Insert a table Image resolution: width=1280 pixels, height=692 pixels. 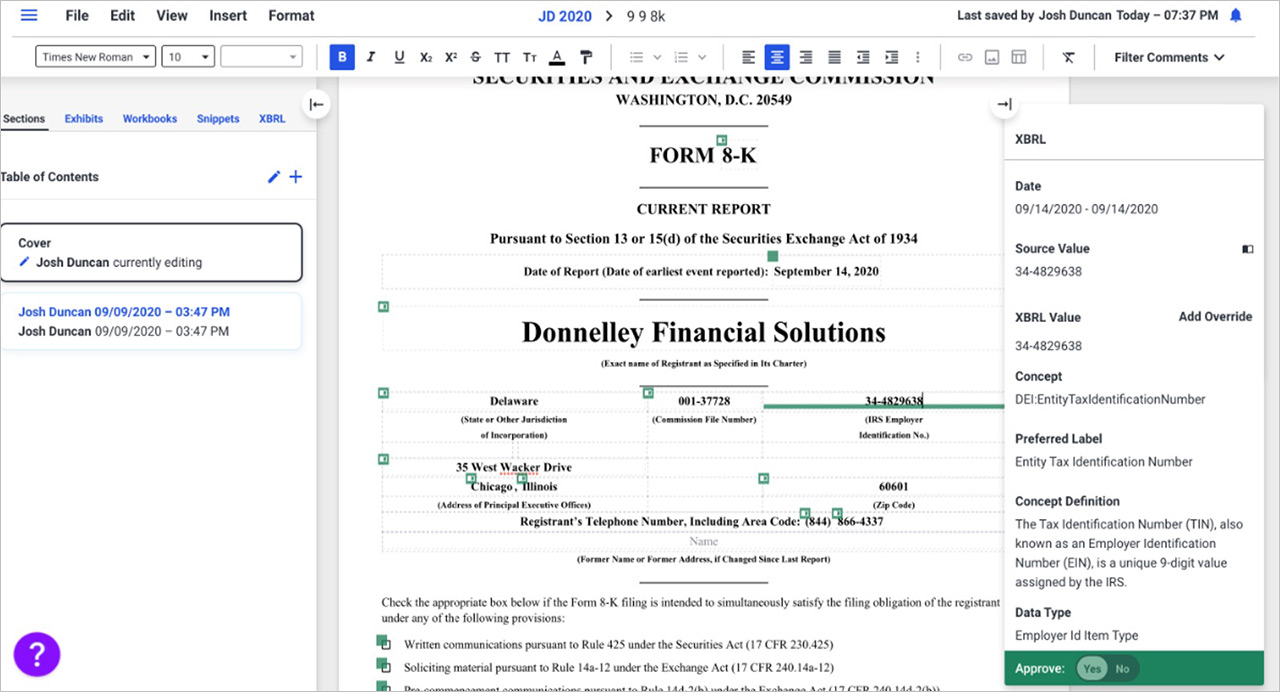[x=1019, y=57]
